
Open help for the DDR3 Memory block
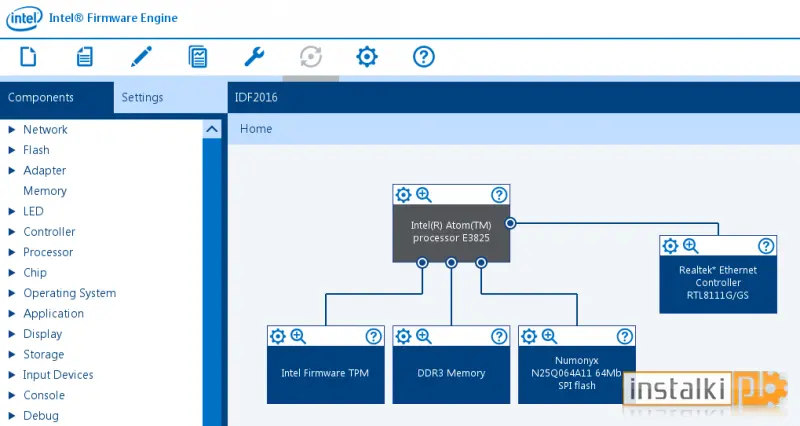499,336
